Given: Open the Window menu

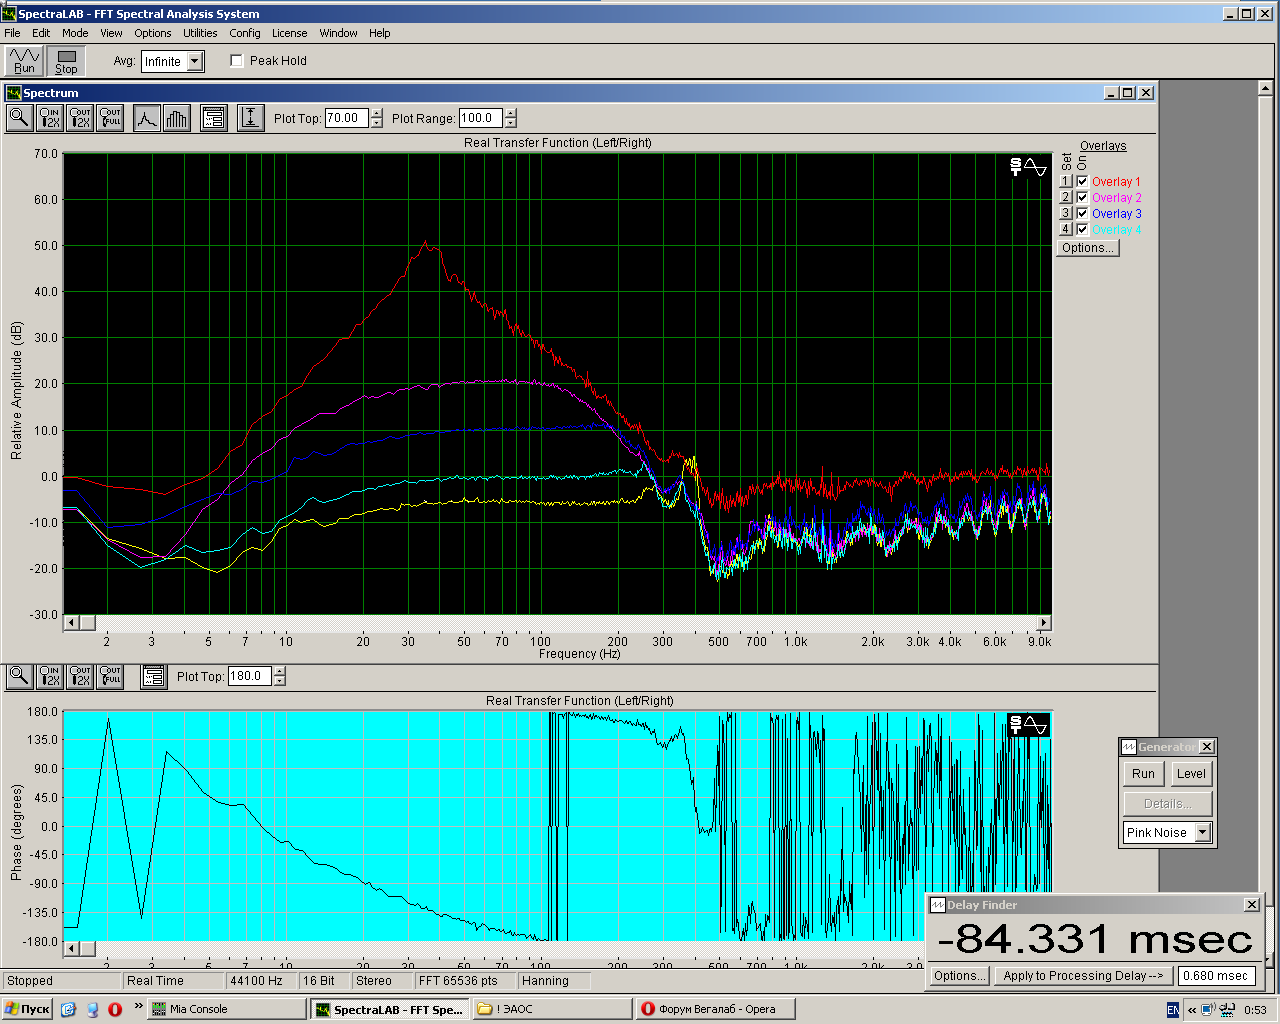Looking at the screenshot, I should (x=338, y=33).
